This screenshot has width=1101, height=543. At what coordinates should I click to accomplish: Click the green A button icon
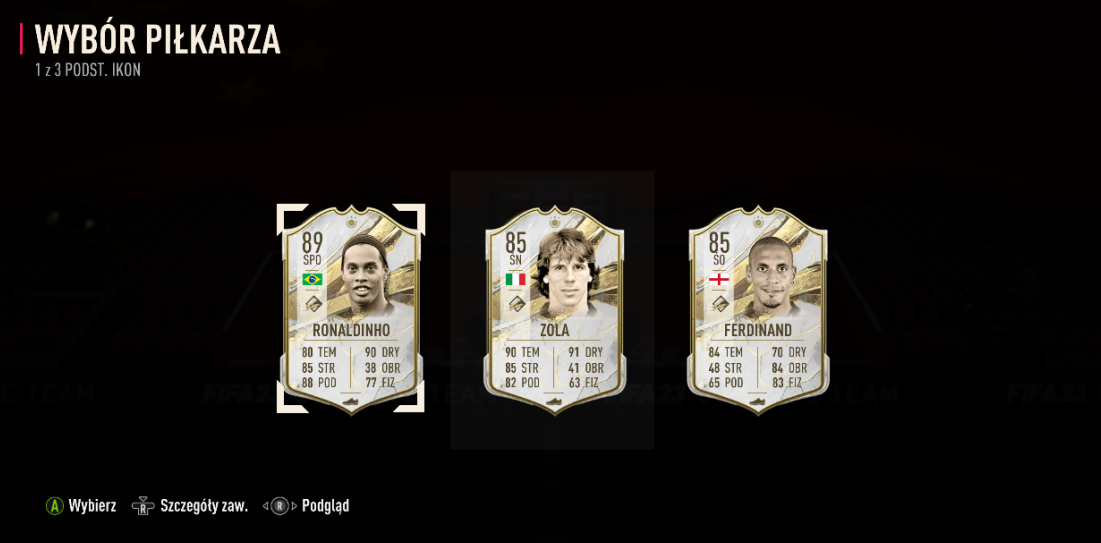pyautogui.click(x=55, y=506)
